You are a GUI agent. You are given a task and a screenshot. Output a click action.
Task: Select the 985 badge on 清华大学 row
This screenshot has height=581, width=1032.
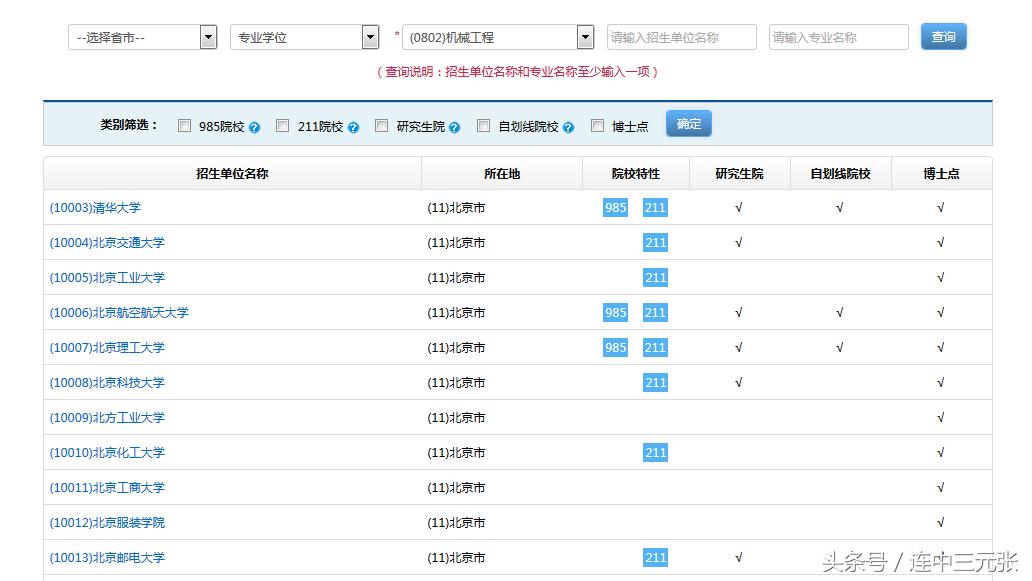614,208
